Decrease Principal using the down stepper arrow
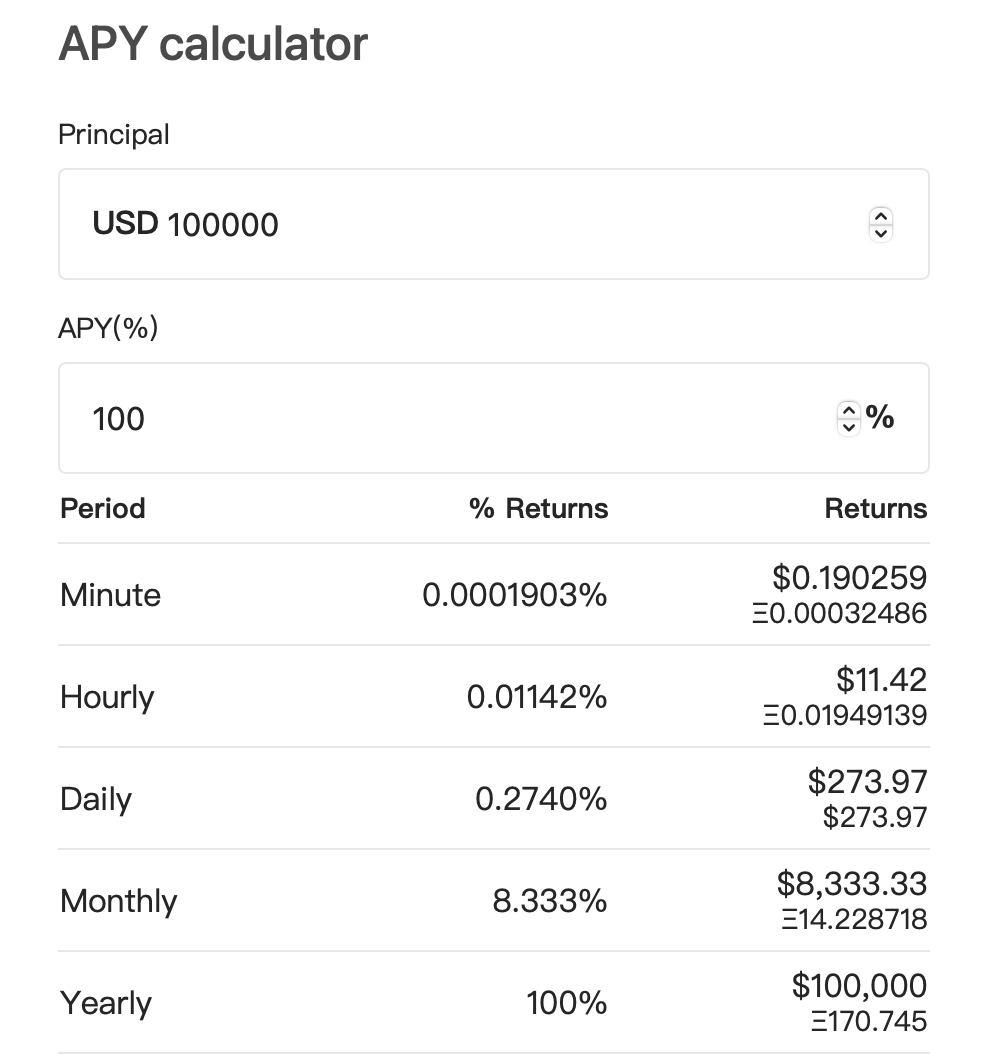 [x=880, y=232]
